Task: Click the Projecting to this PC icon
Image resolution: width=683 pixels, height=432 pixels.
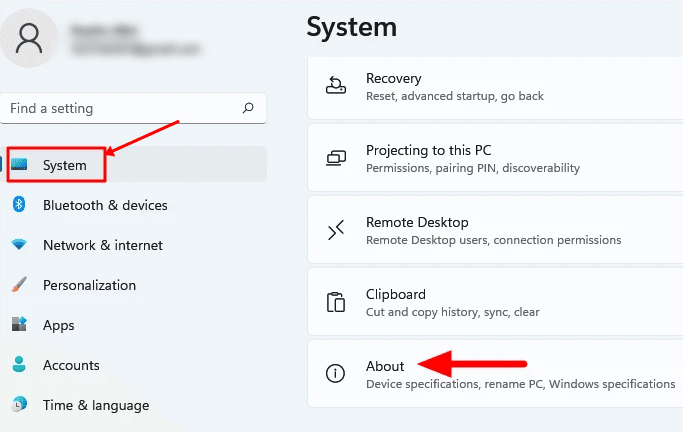Action: (x=336, y=158)
